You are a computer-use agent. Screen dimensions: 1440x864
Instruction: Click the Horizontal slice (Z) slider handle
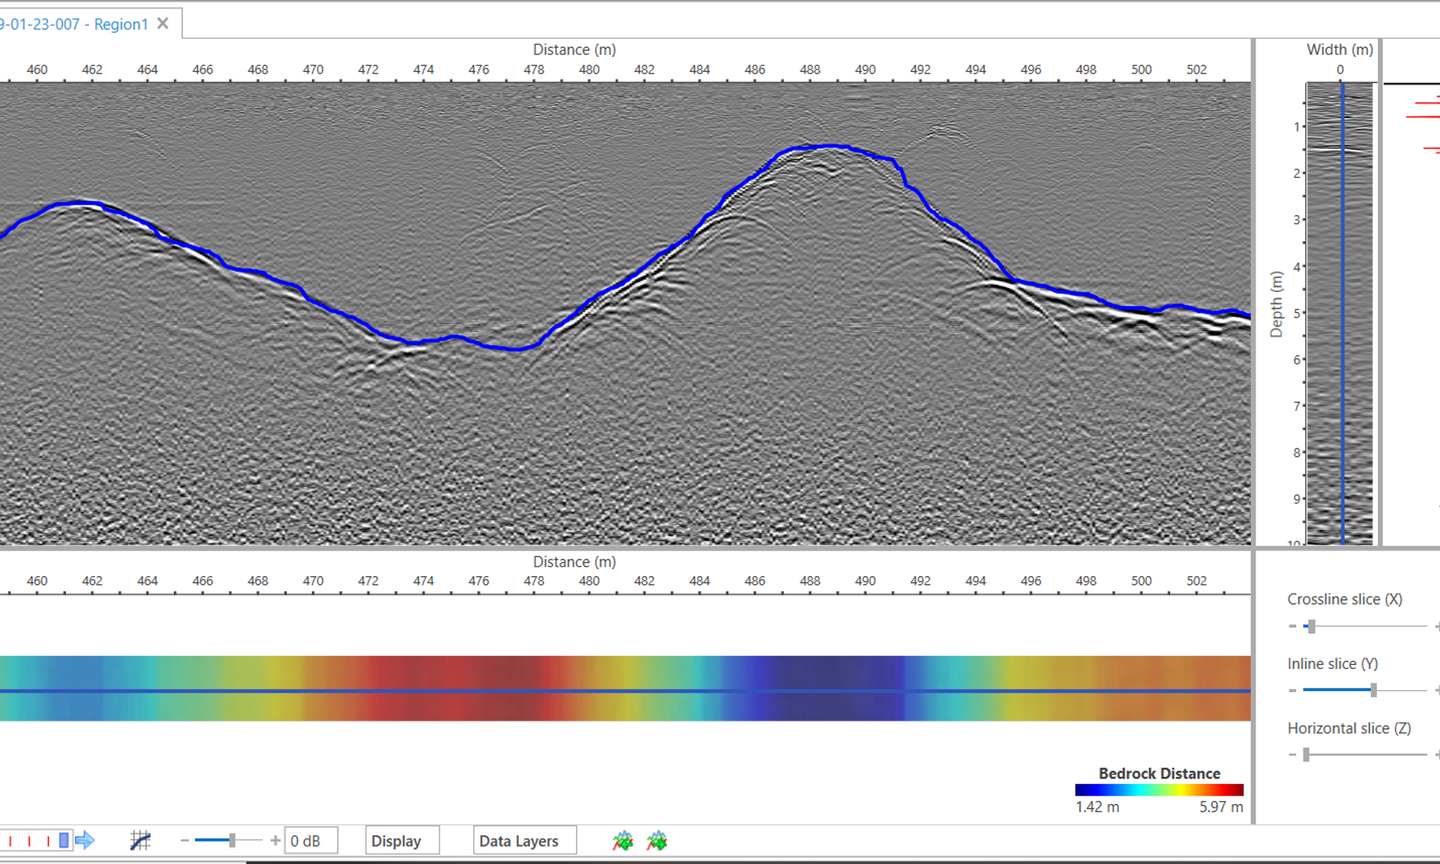1306,755
